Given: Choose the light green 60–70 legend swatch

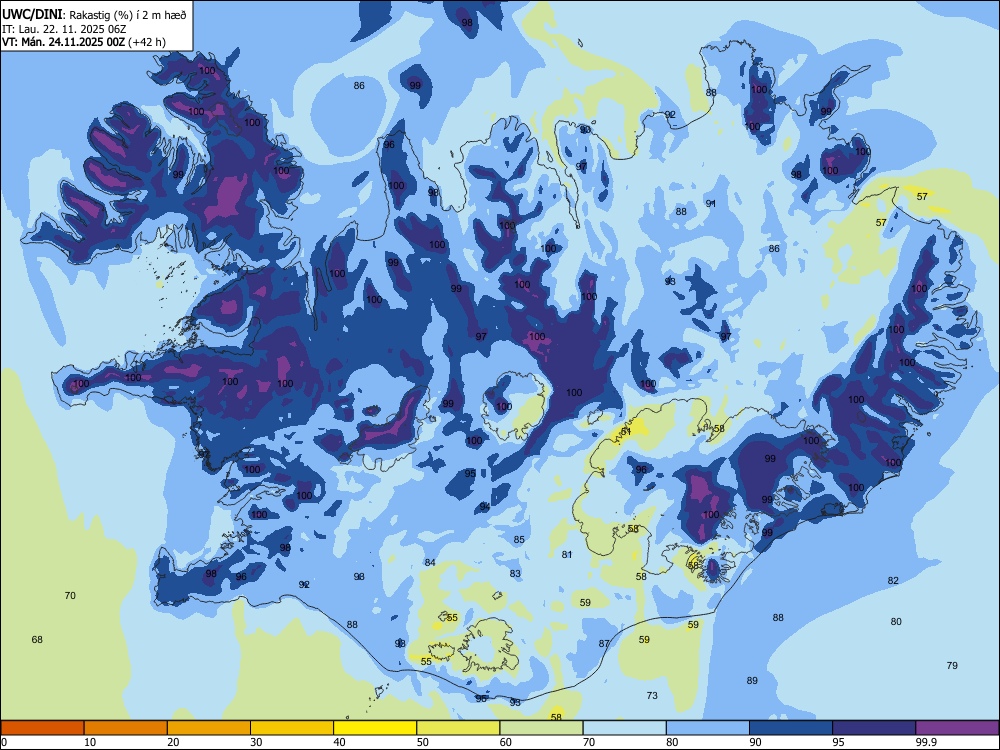Looking at the screenshot, I should pyautogui.click(x=541, y=728).
